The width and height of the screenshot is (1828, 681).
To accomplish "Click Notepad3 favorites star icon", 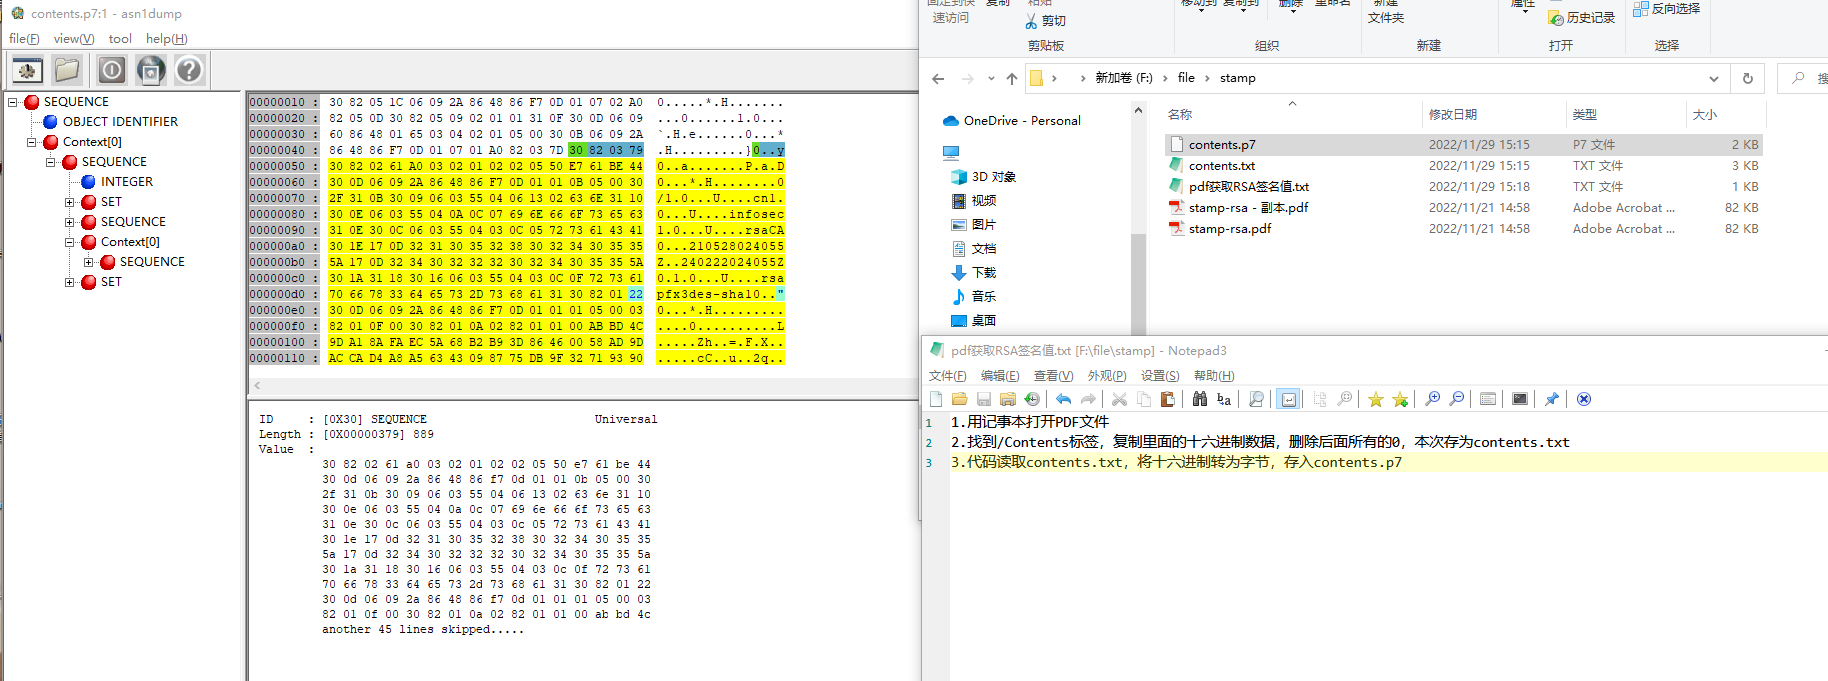I will [1376, 399].
